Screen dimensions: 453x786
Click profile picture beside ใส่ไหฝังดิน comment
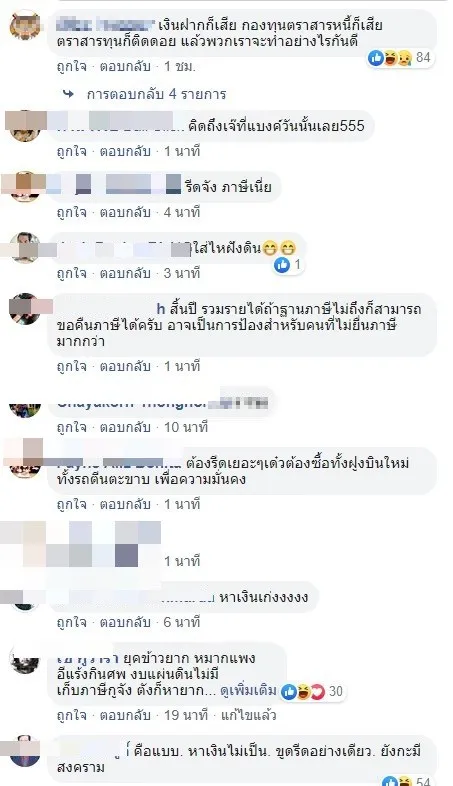click(x=25, y=247)
